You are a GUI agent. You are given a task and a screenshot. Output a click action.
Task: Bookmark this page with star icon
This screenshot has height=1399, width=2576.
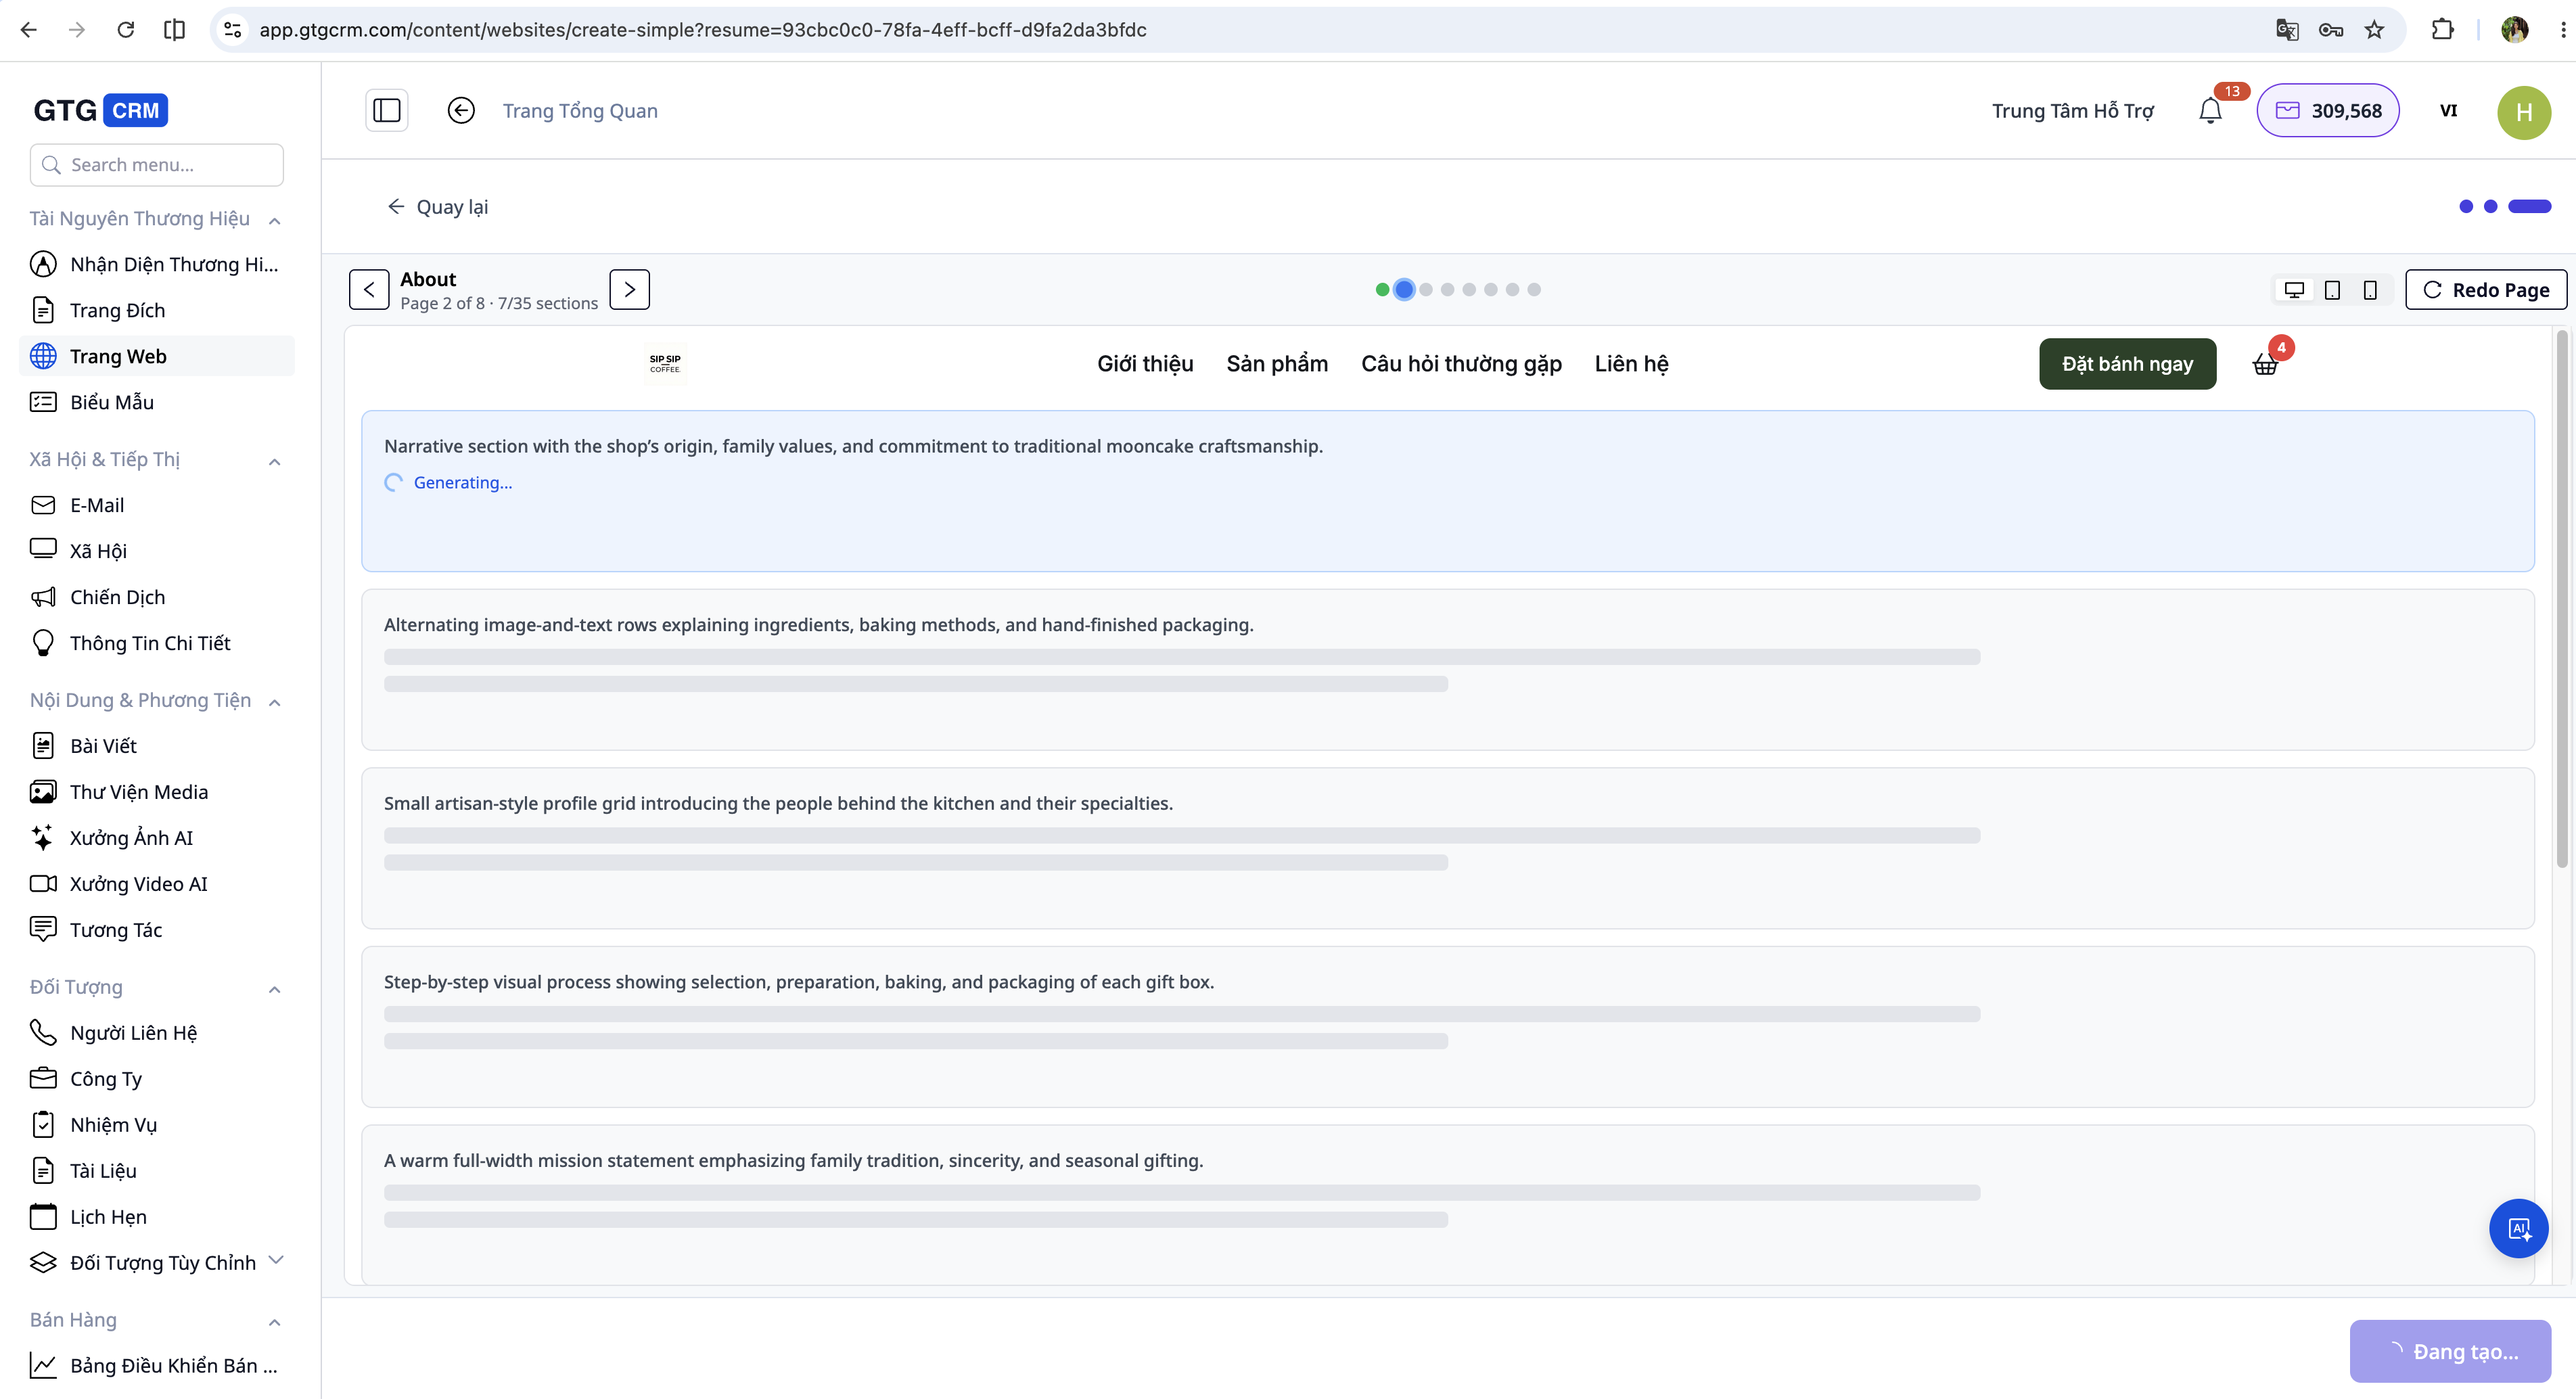point(2374,30)
